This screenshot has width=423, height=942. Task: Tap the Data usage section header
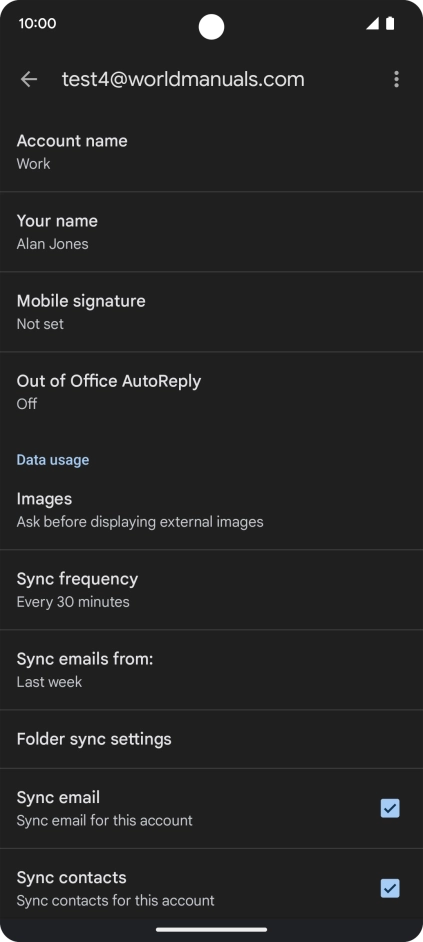[x=53, y=460]
